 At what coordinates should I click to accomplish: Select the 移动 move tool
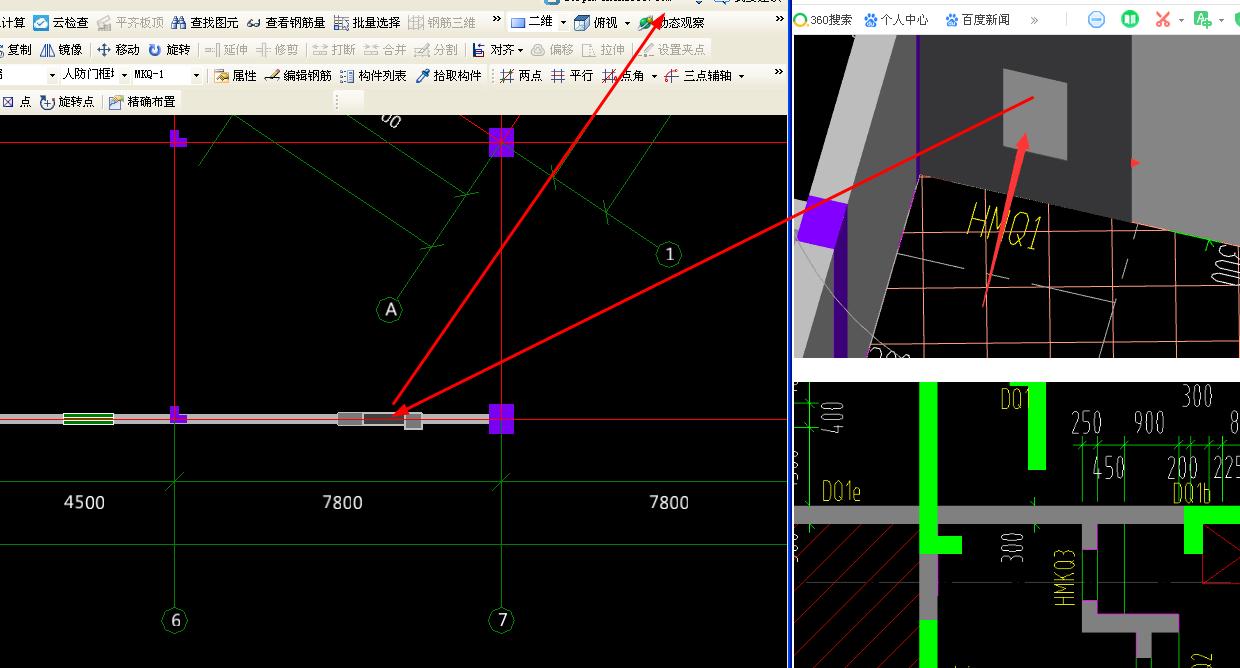[x=118, y=49]
